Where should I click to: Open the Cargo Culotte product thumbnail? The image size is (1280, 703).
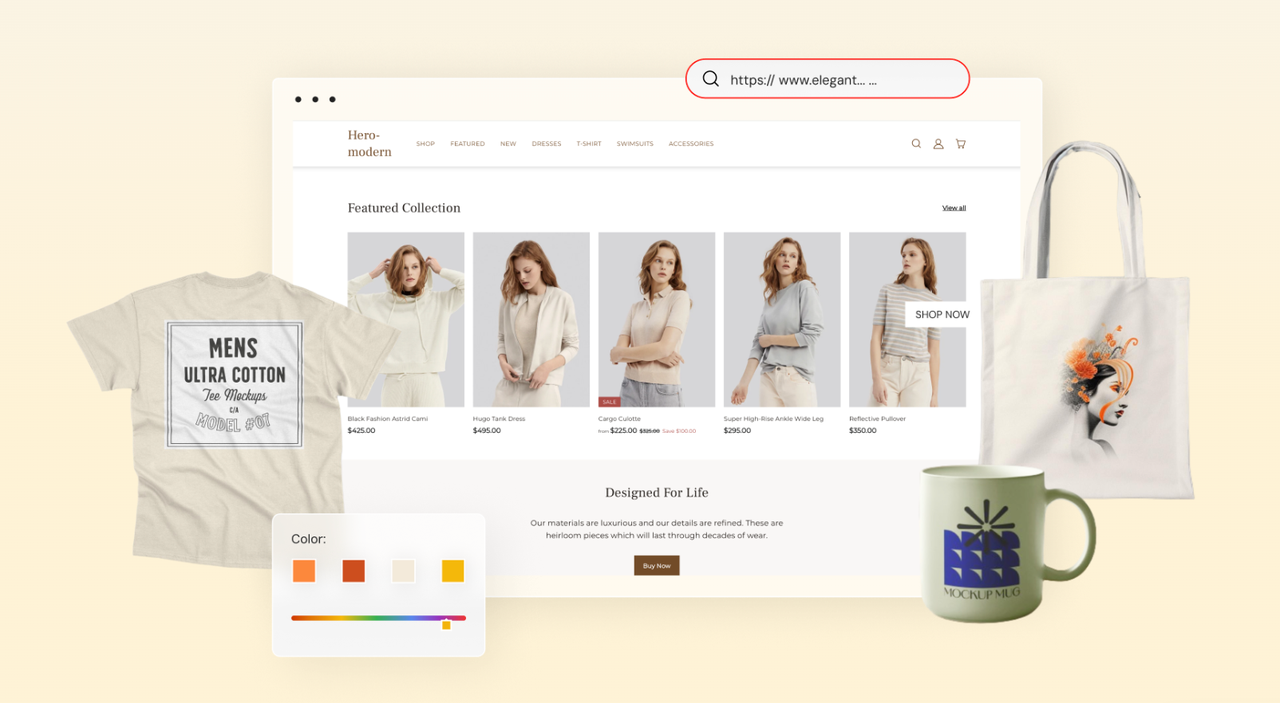[x=656, y=319]
